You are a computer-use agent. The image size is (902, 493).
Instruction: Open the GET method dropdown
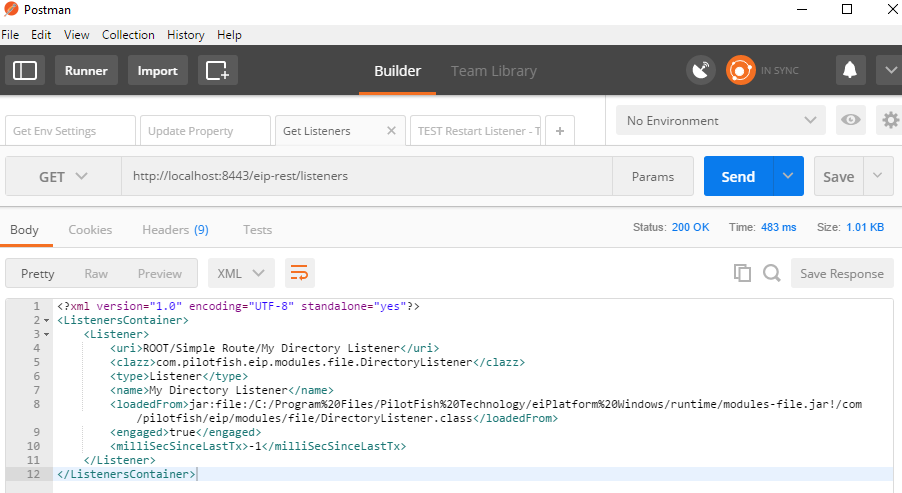(63, 177)
